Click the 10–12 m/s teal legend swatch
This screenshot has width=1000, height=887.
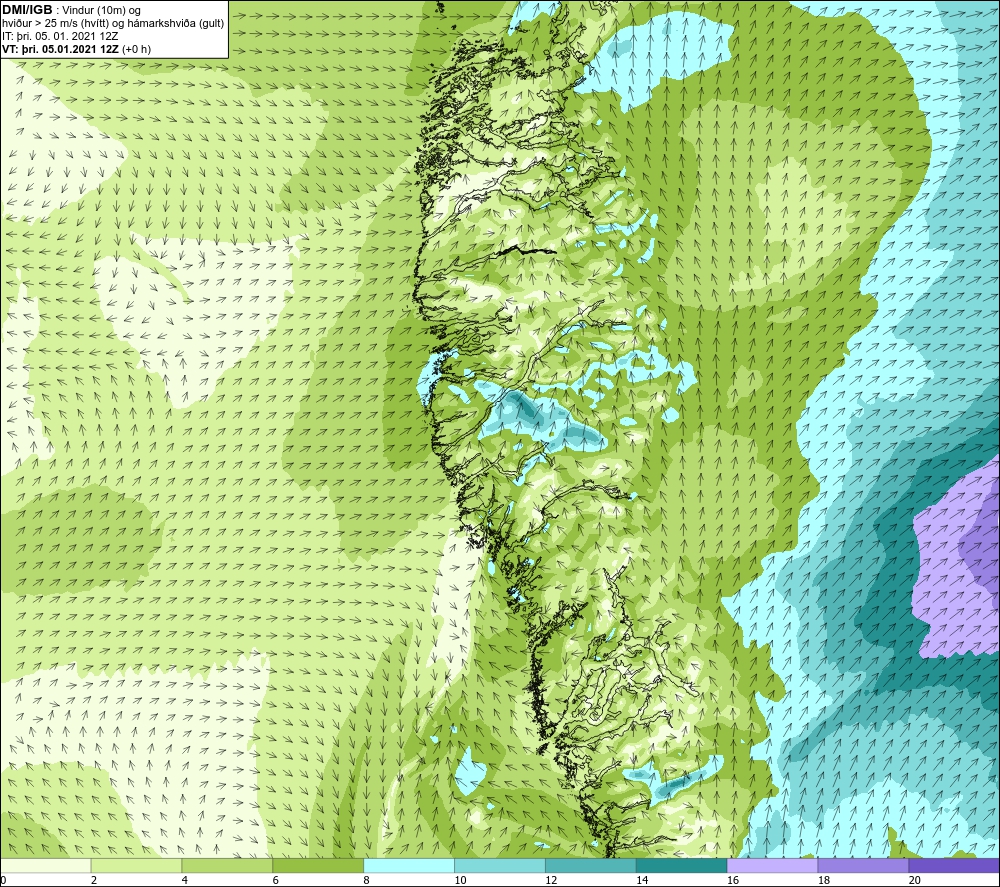[499, 865]
